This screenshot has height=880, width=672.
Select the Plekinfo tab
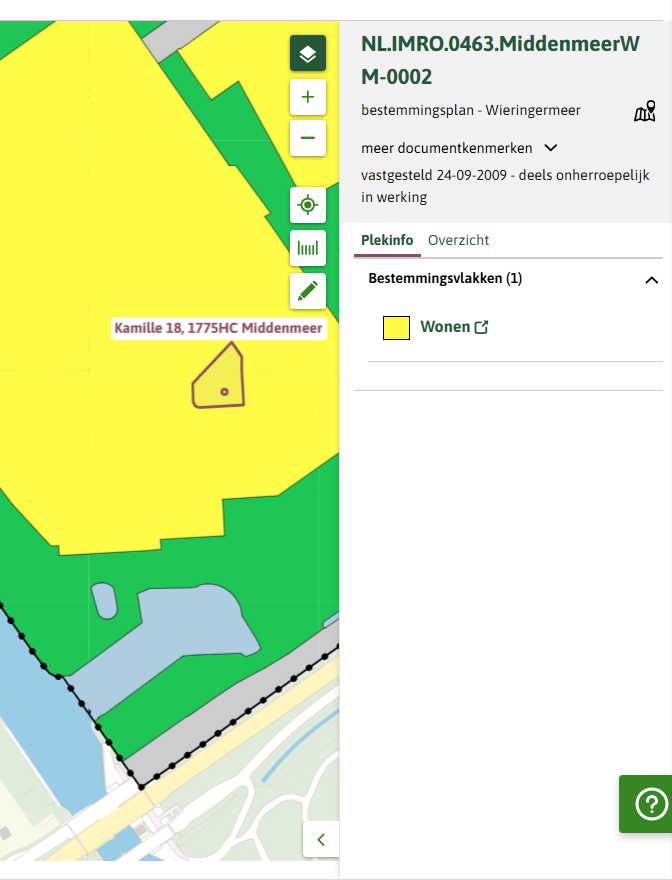[x=387, y=240]
